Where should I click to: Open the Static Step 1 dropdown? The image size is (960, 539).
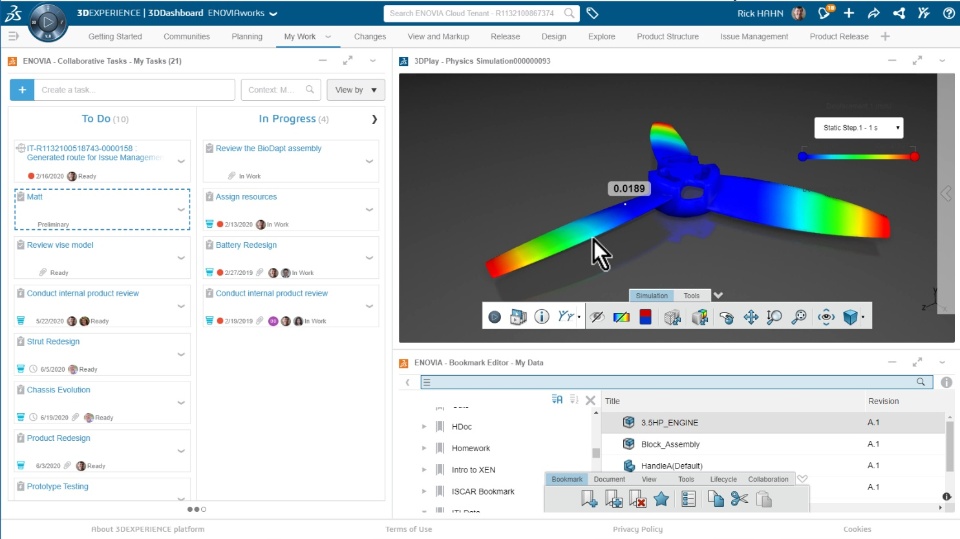click(858, 127)
